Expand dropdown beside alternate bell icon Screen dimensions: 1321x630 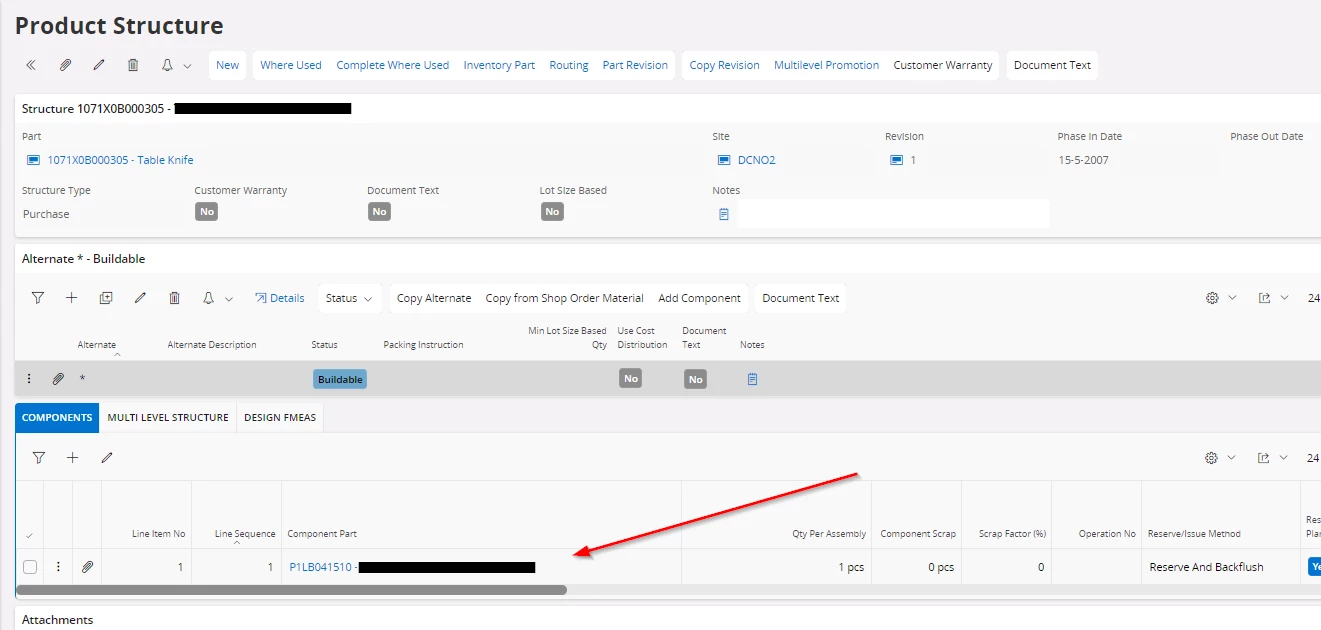pos(229,299)
